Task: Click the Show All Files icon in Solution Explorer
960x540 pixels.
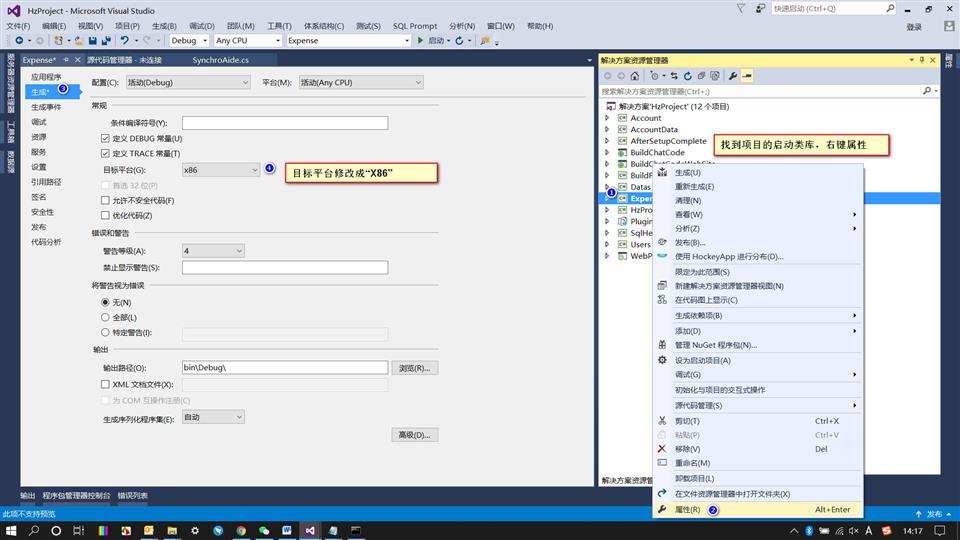Action: click(x=714, y=76)
